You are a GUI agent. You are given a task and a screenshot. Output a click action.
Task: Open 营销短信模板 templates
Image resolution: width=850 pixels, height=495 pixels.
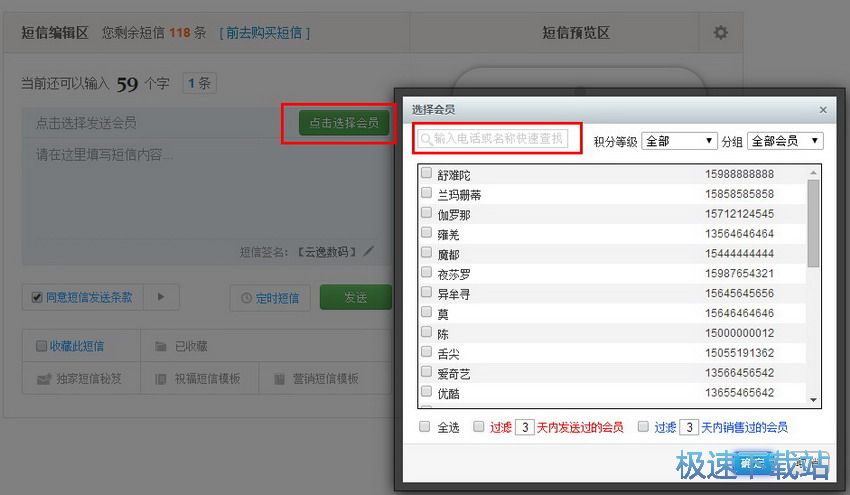click(x=316, y=379)
